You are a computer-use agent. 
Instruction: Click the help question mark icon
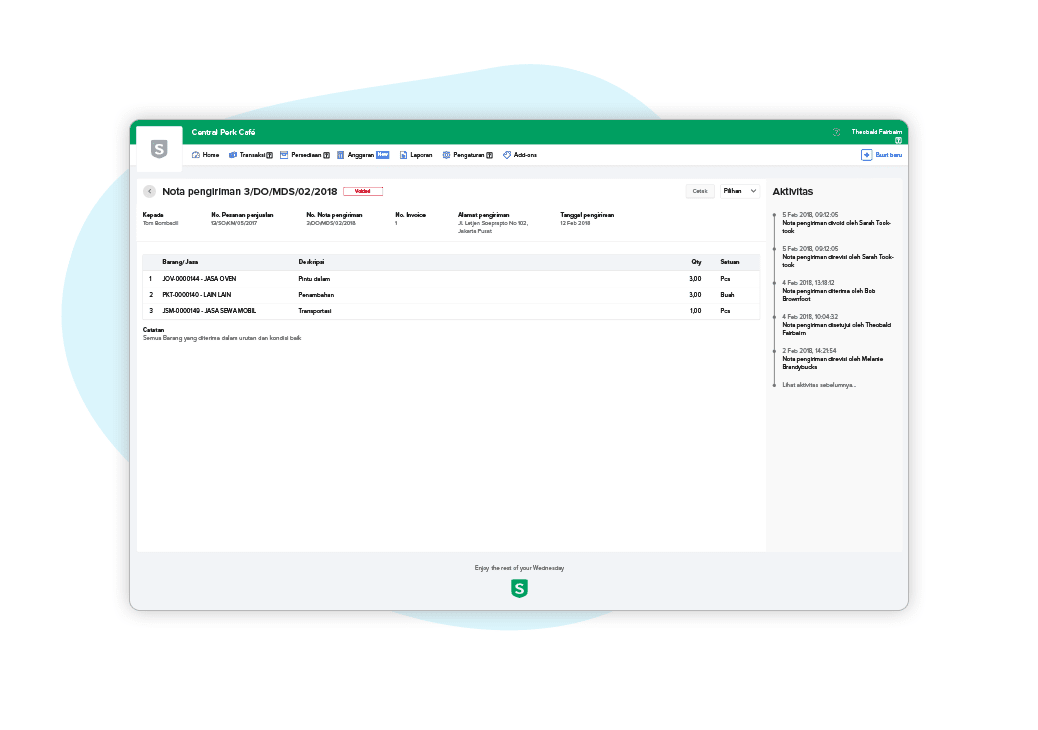[x=836, y=132]
